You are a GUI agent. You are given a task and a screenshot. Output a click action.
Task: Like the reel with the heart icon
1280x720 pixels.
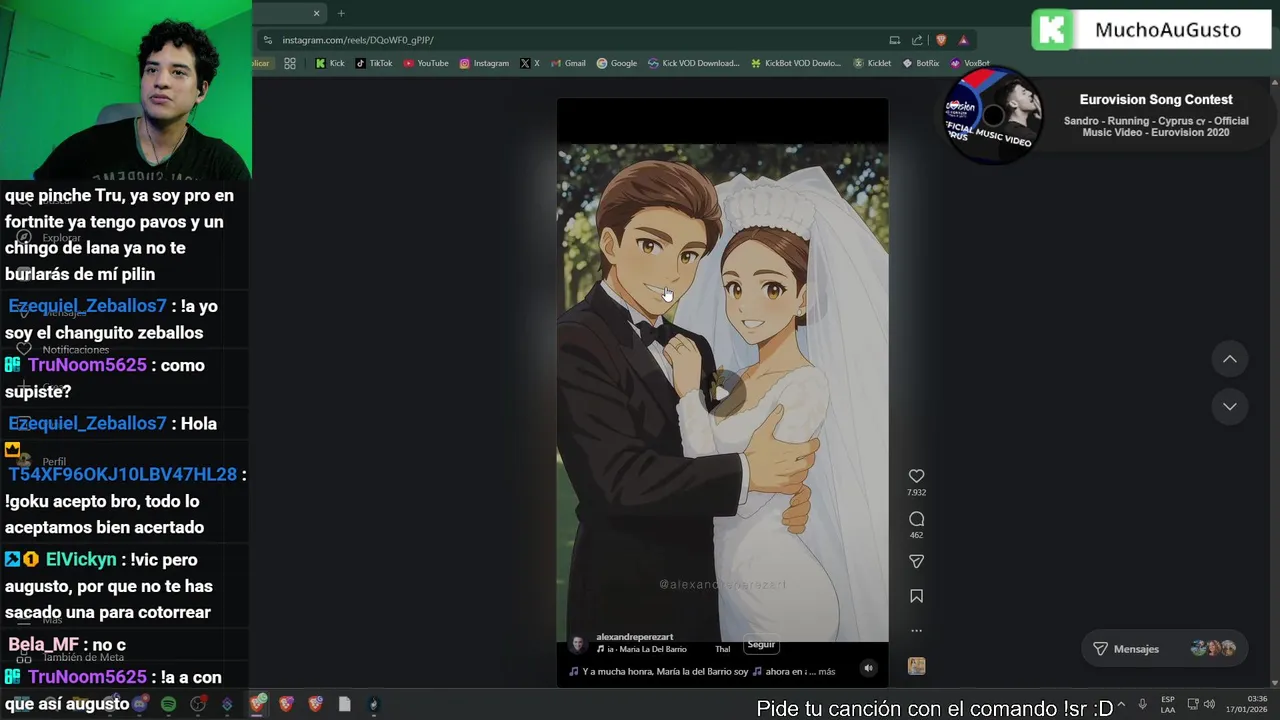[916, 476]
